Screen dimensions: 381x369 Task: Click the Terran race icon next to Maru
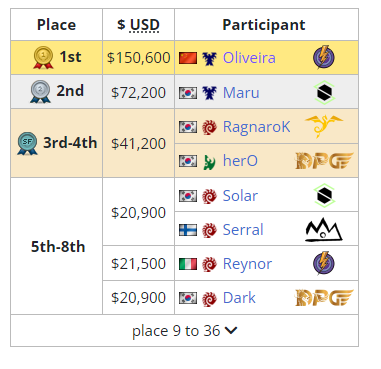coord(209,93)
